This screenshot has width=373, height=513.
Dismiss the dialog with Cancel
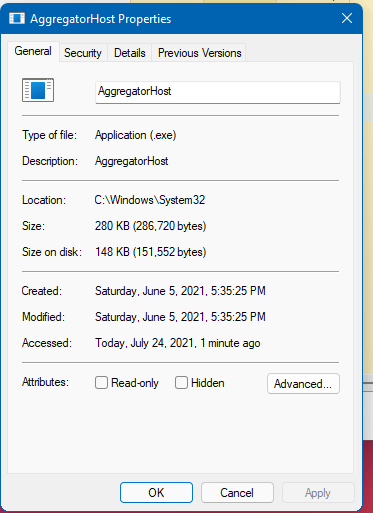pyautogui.click(x=237, y=492)
